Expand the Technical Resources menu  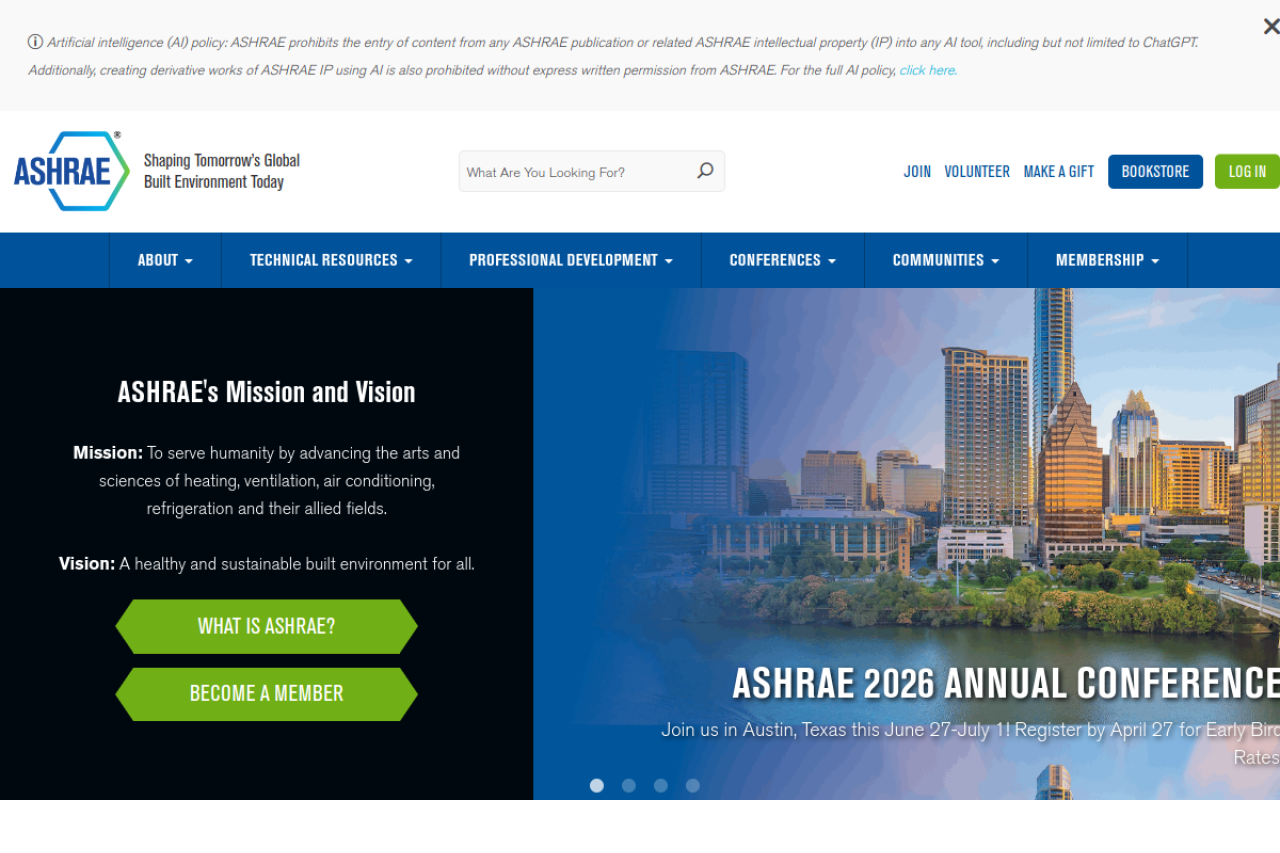pyautogui.click(x=331, y=260)
